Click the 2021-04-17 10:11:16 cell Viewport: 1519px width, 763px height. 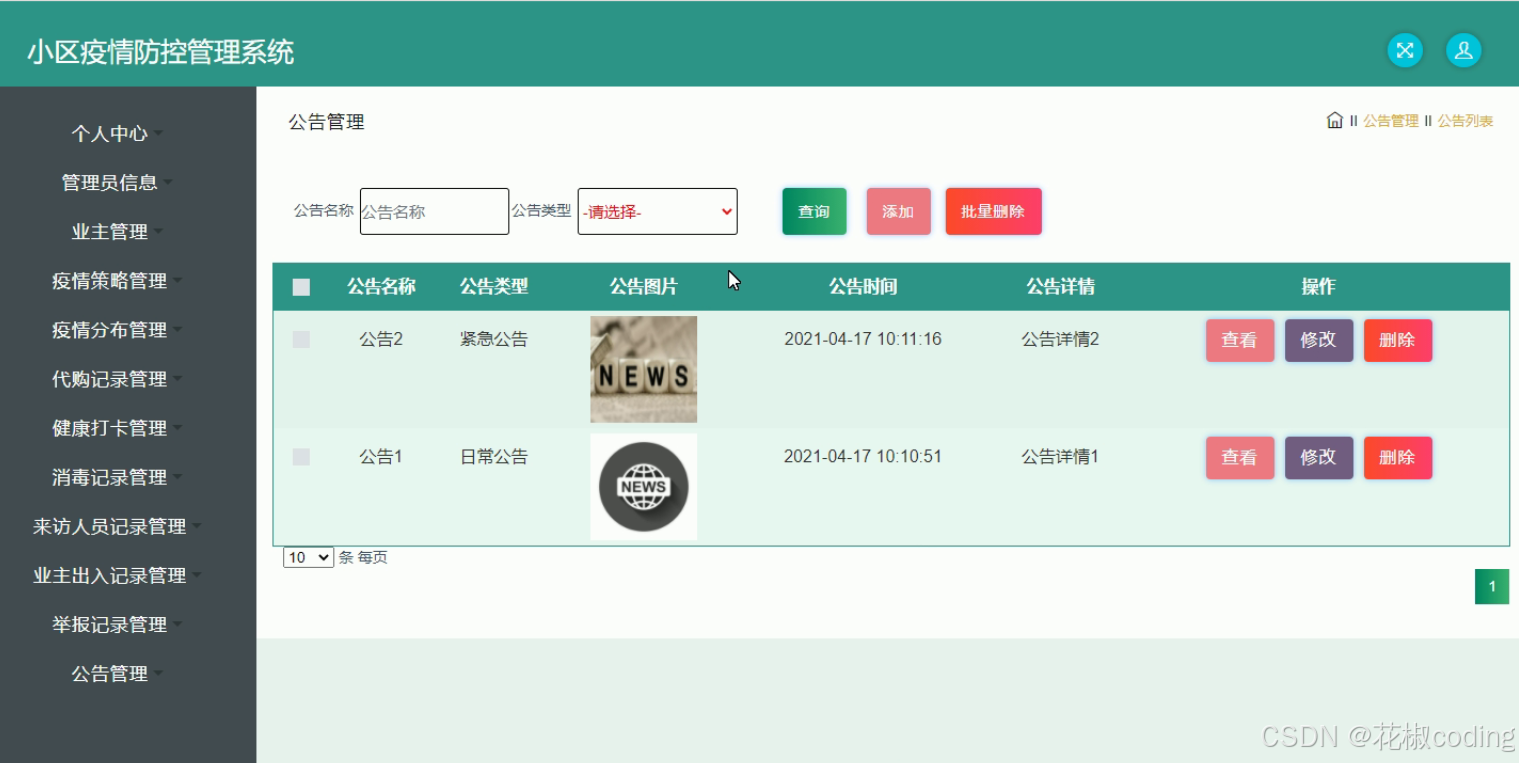click(863, 339)
